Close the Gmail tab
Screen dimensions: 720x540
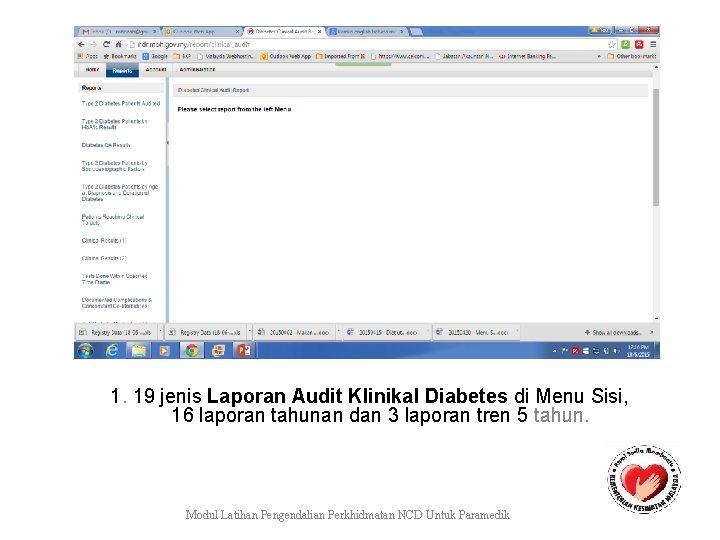[x=155, y=32]
